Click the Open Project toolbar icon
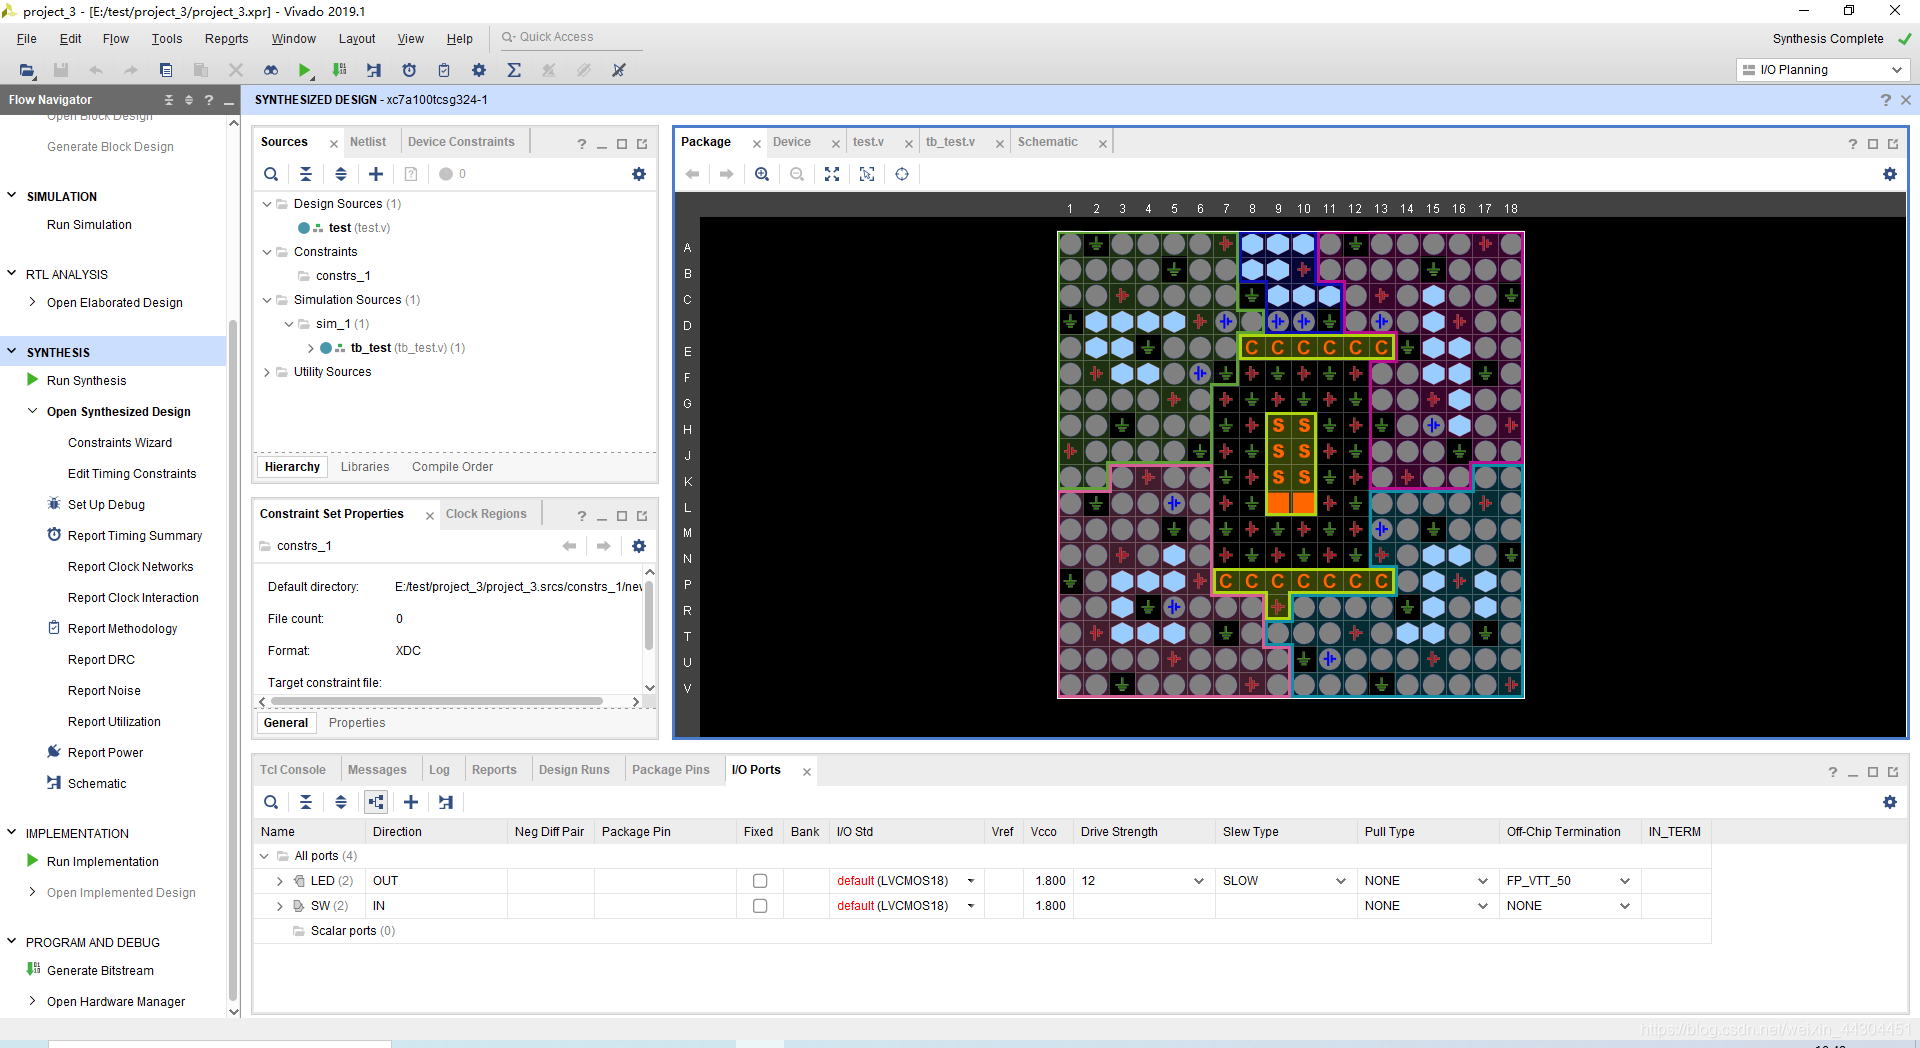Screen dimensions: 1920x1048 tap(27, 70)
